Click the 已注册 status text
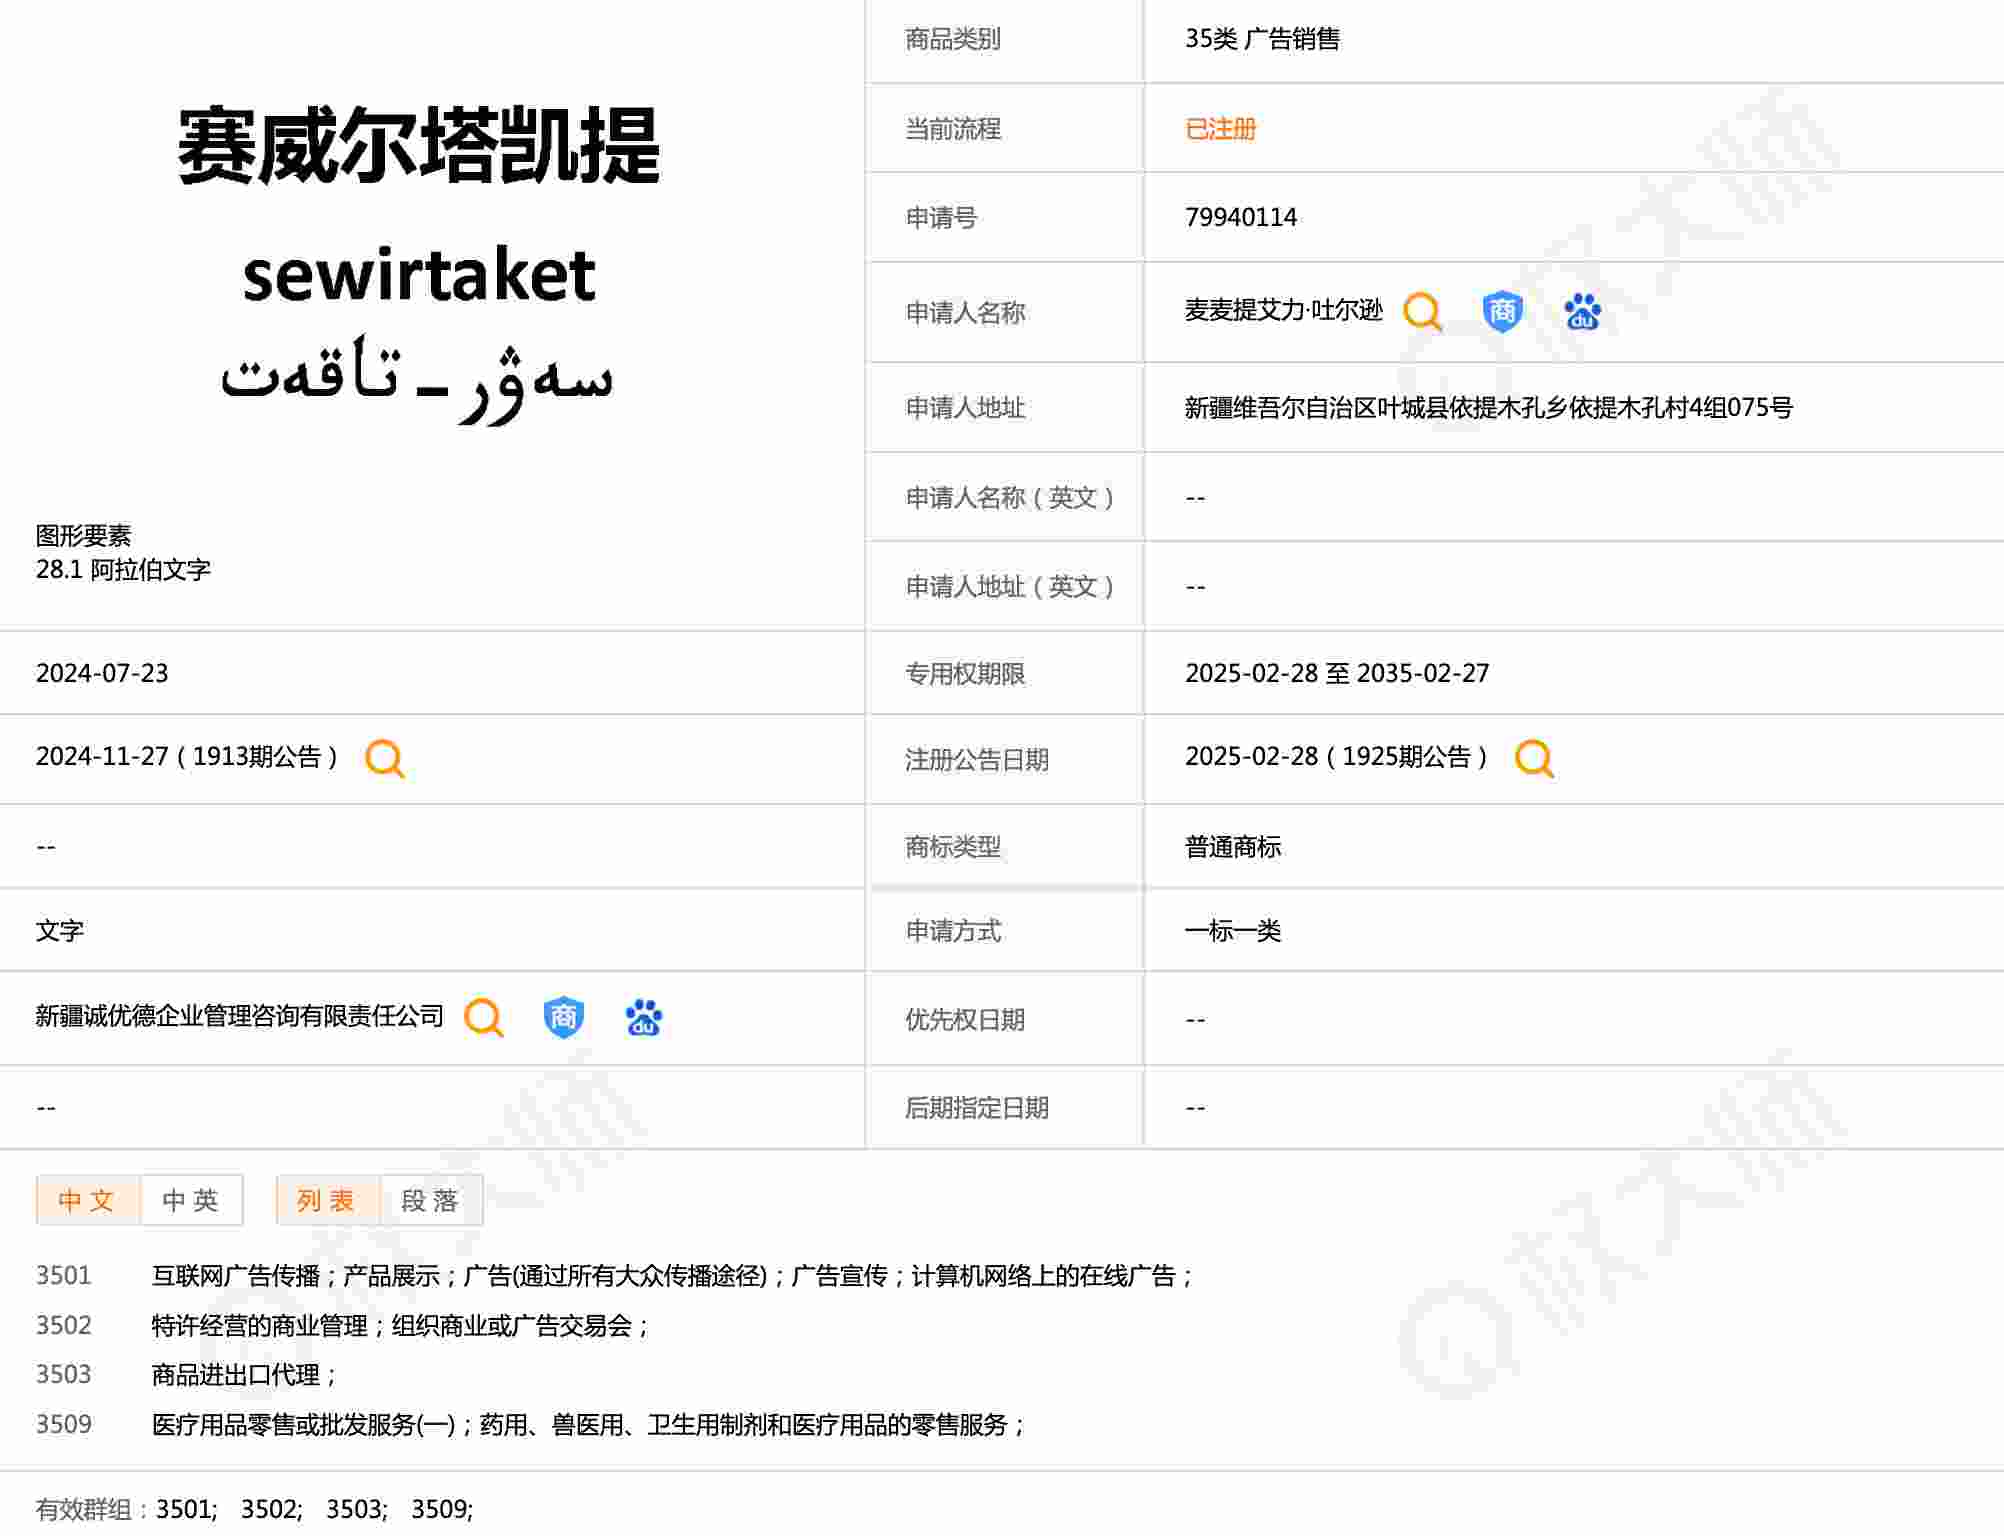 coord(1220,129)
